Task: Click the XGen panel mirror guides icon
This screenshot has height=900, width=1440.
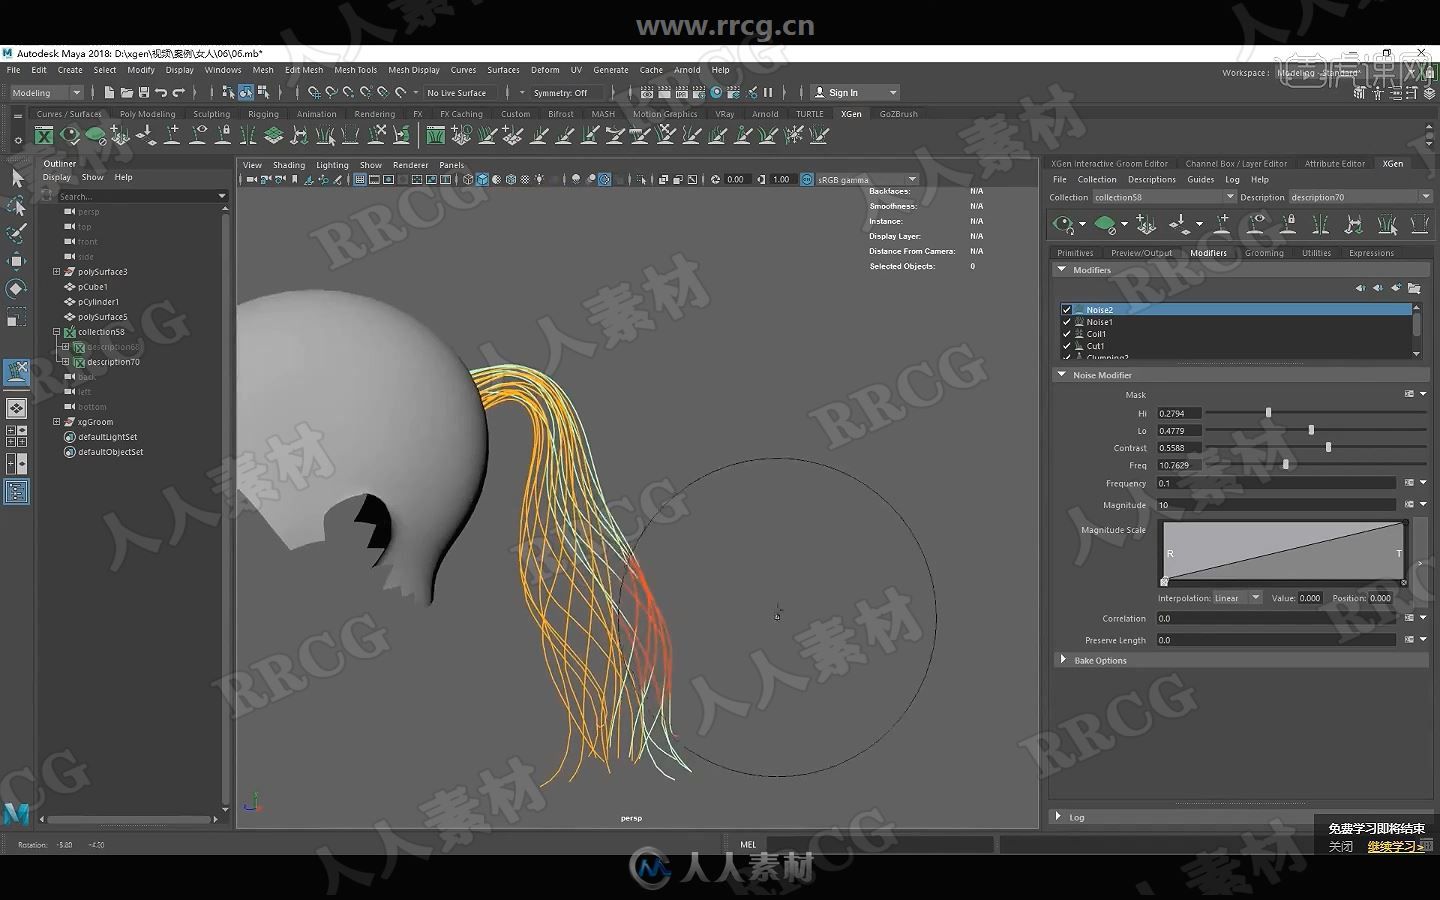Action: click(1320, 225)
